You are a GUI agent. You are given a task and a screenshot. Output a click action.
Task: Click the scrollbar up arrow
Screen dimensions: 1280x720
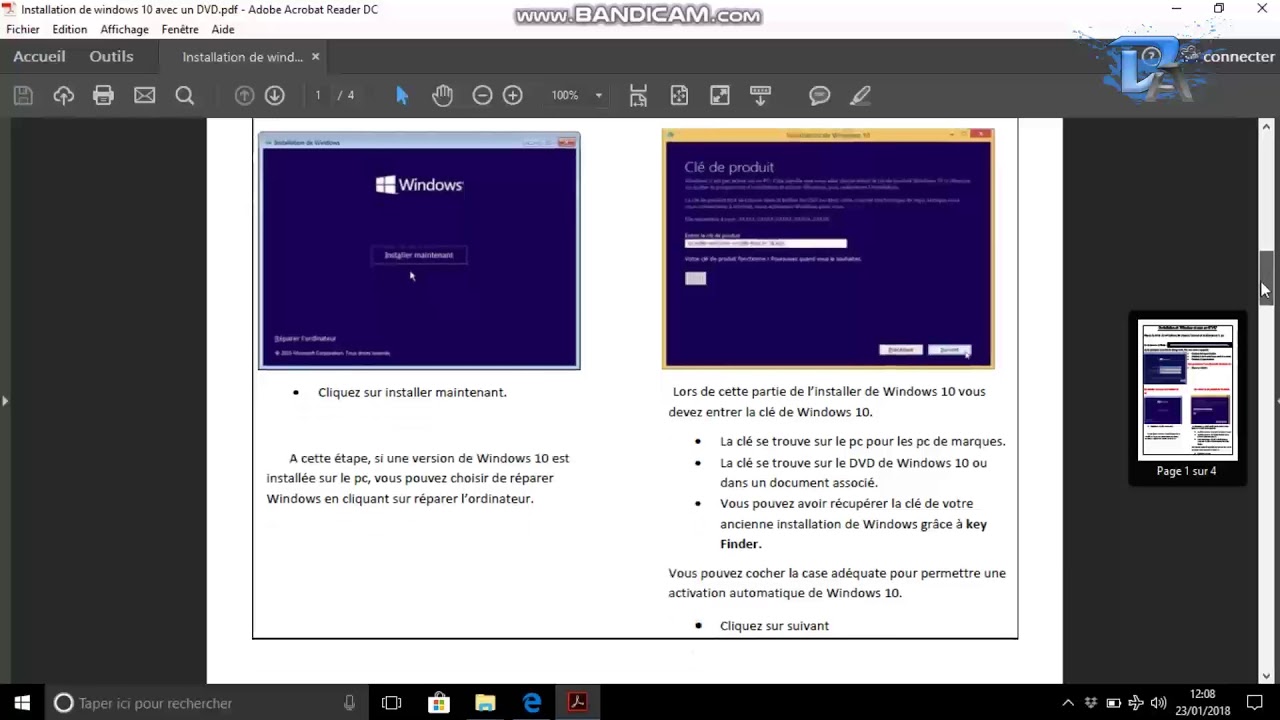(1266, 126)
